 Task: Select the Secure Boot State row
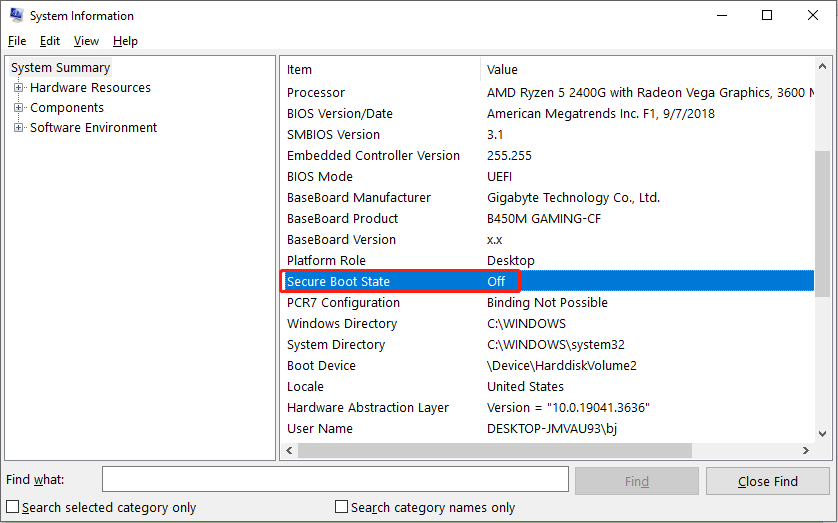click(x=400, y=282)
